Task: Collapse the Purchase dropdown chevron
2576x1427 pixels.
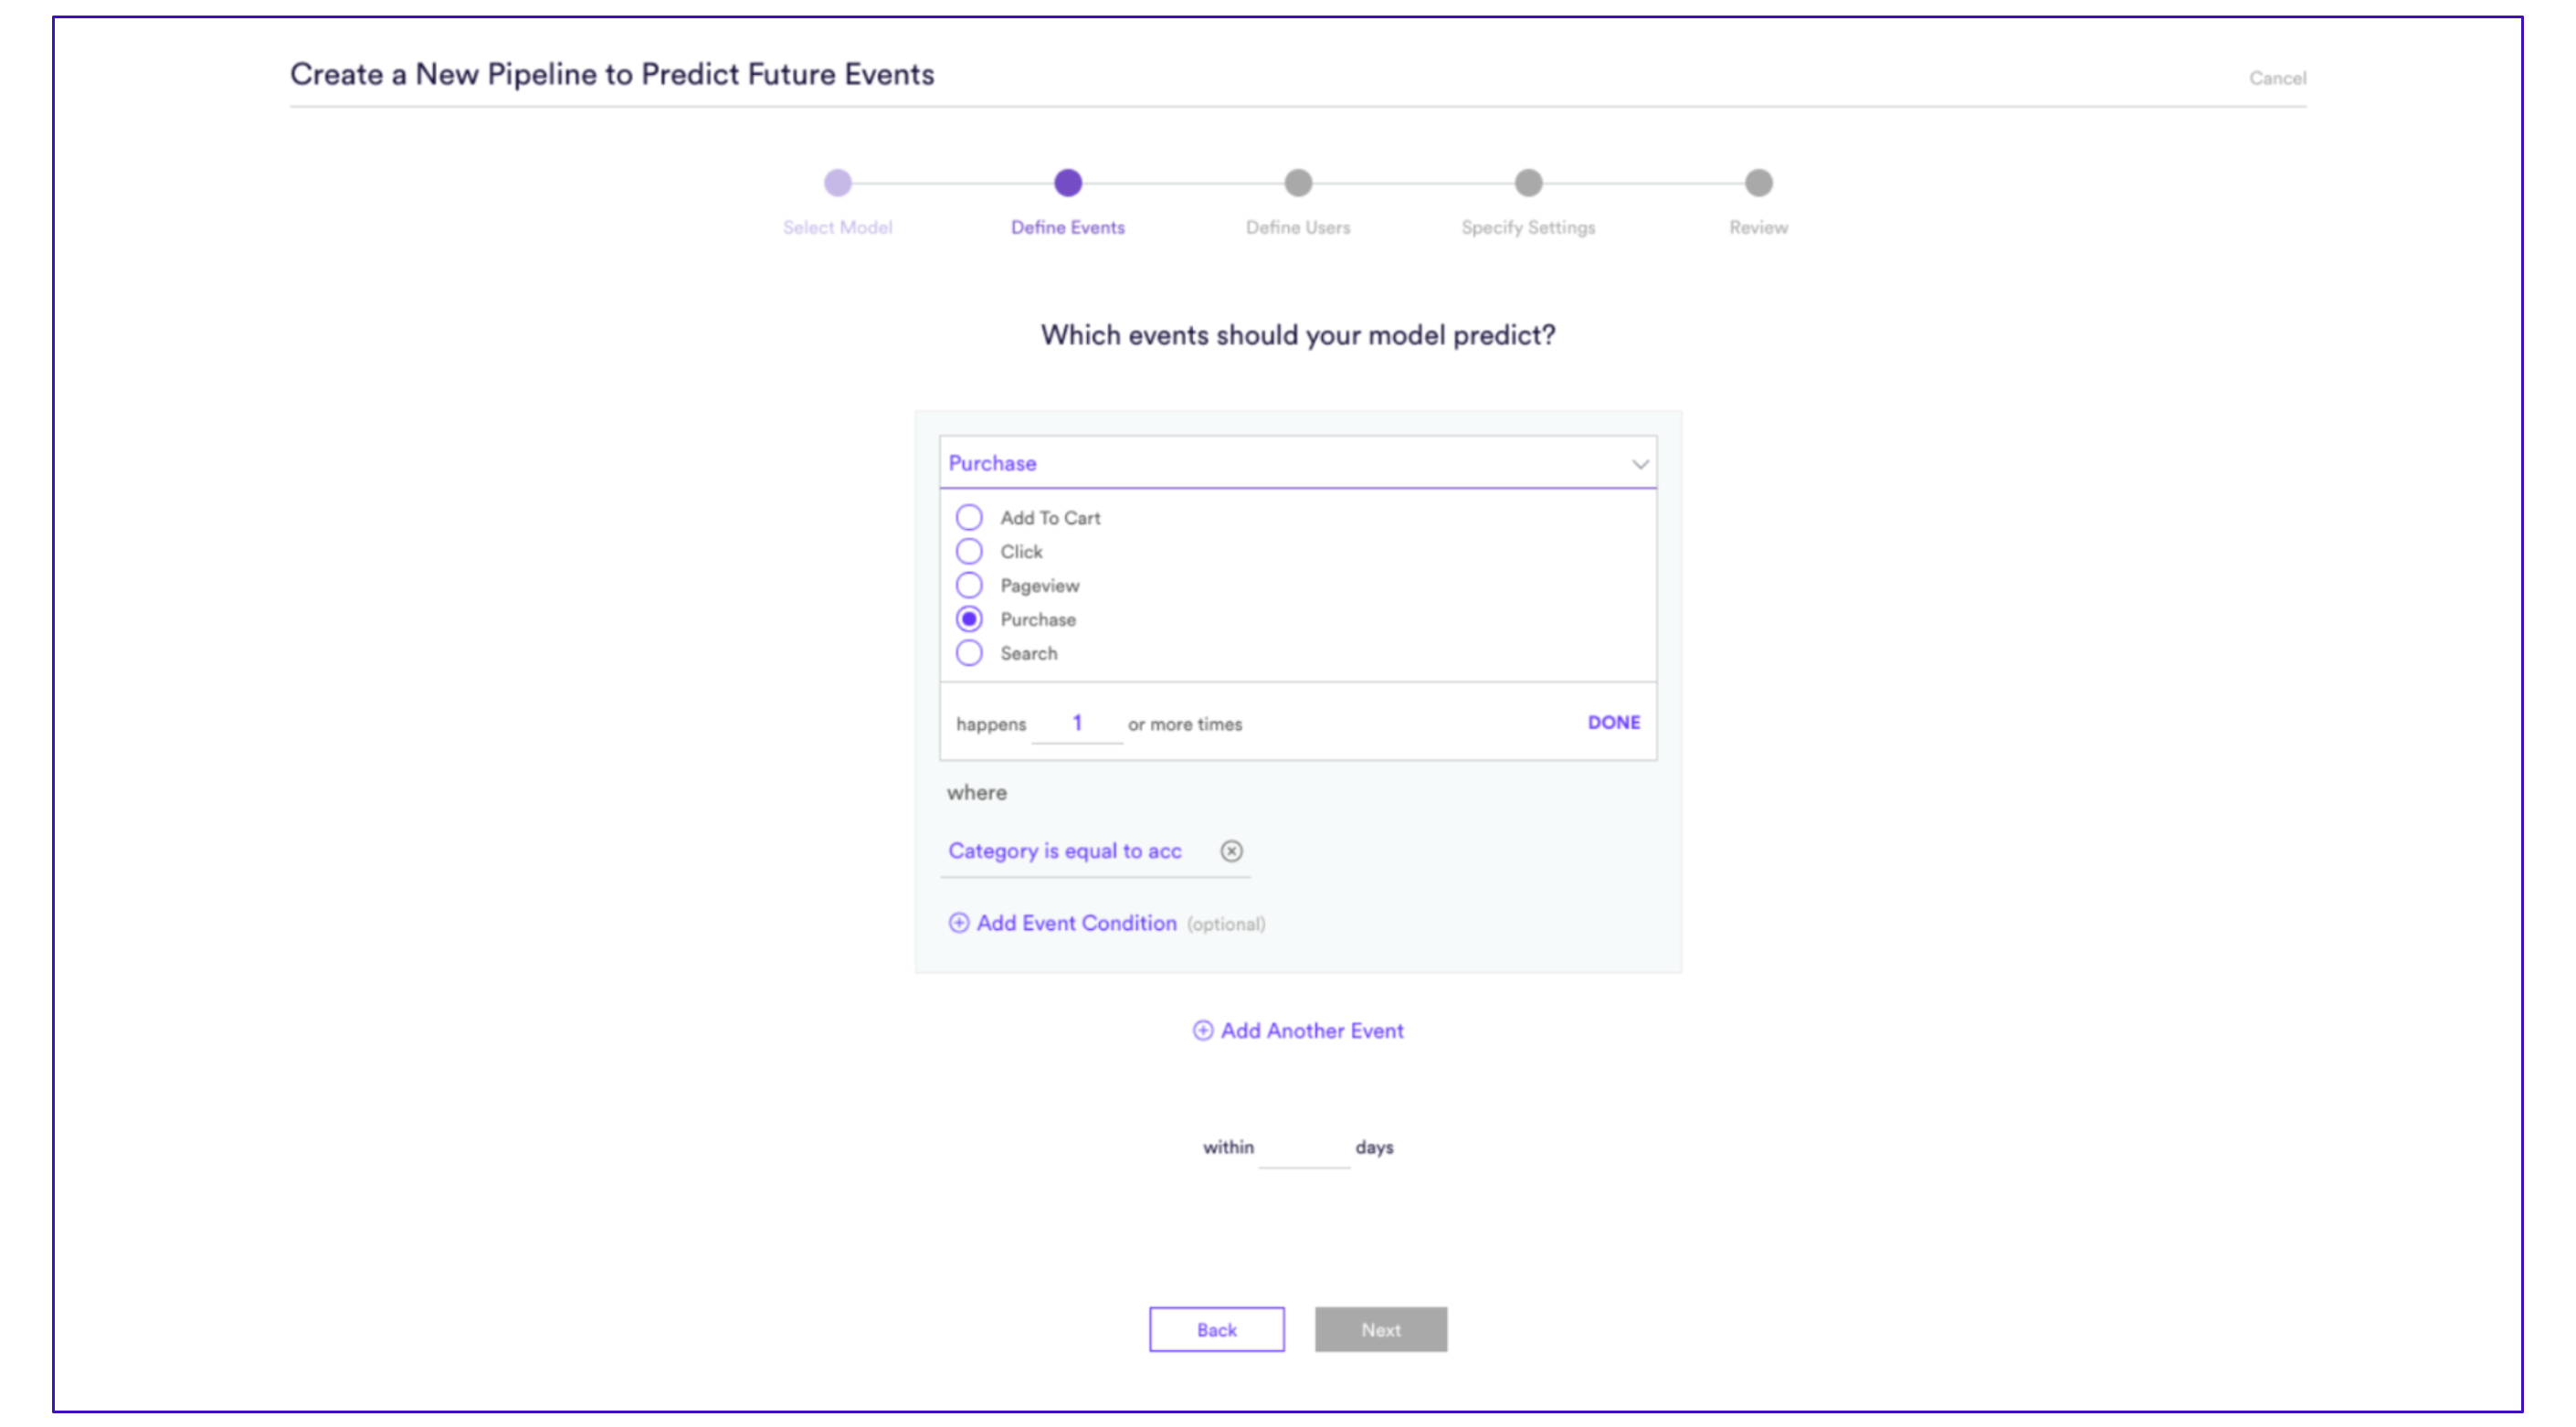Action: (x=1640, y=464)
